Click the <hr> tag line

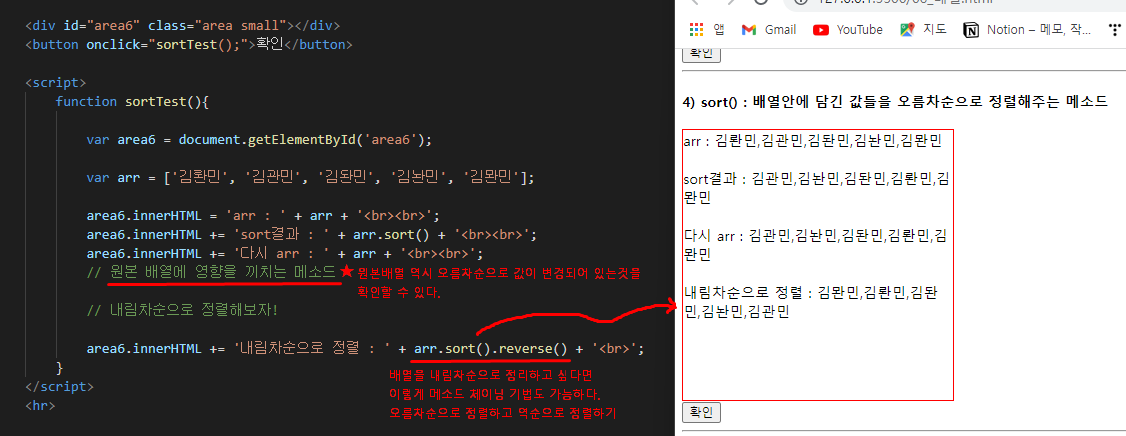[x=40, y=405]
